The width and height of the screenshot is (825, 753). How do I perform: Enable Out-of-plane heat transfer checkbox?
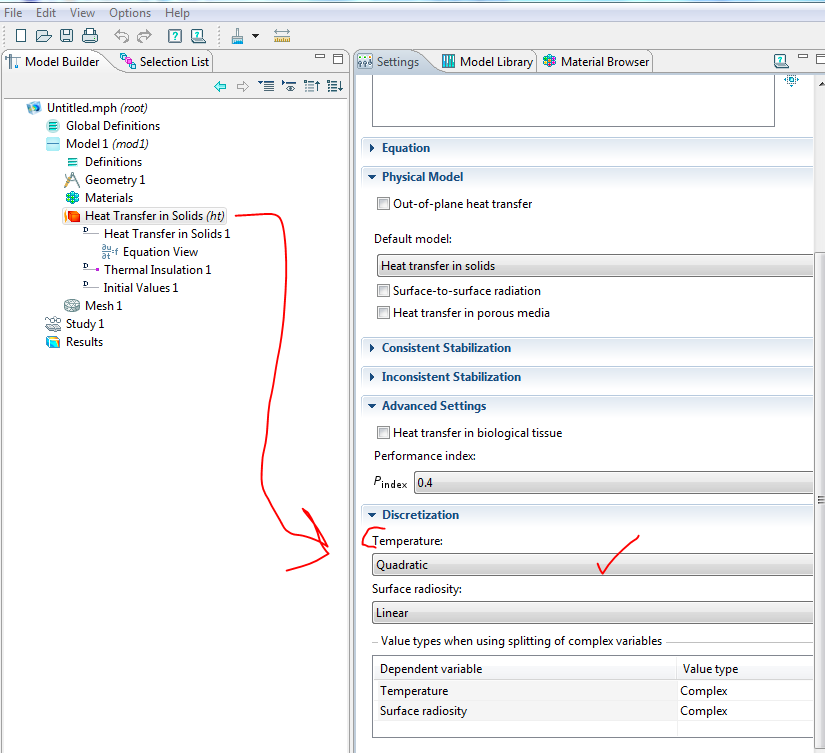pos(384,204)
